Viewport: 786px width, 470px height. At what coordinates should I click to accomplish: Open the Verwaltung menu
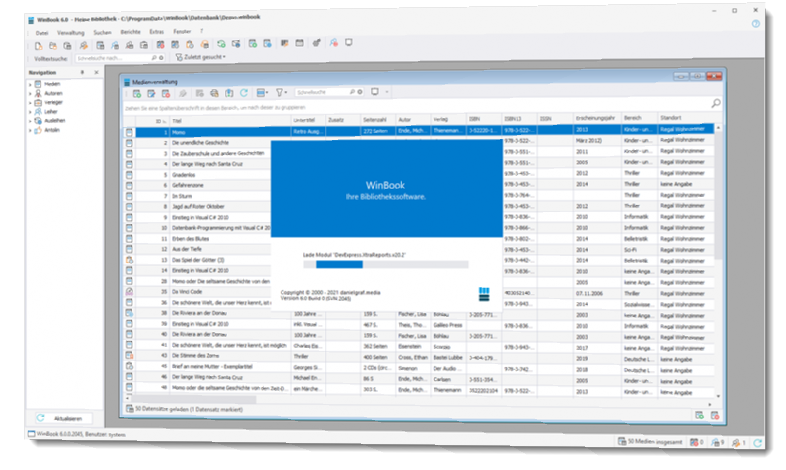tap(71, 33)
